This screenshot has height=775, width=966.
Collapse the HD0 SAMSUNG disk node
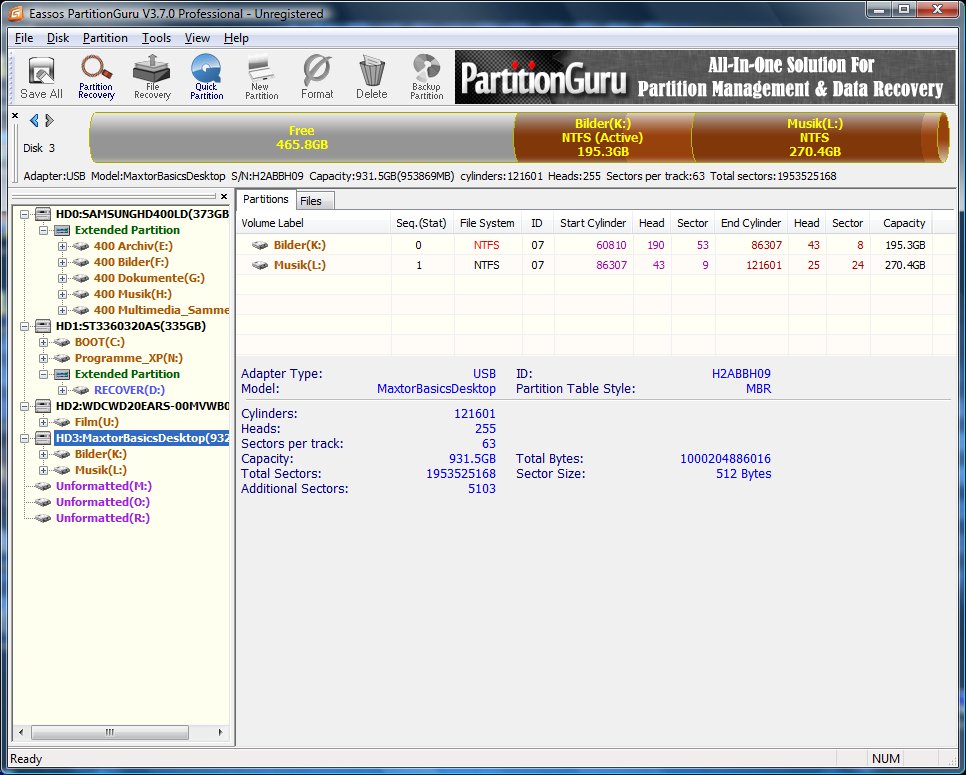click(25, 214)
